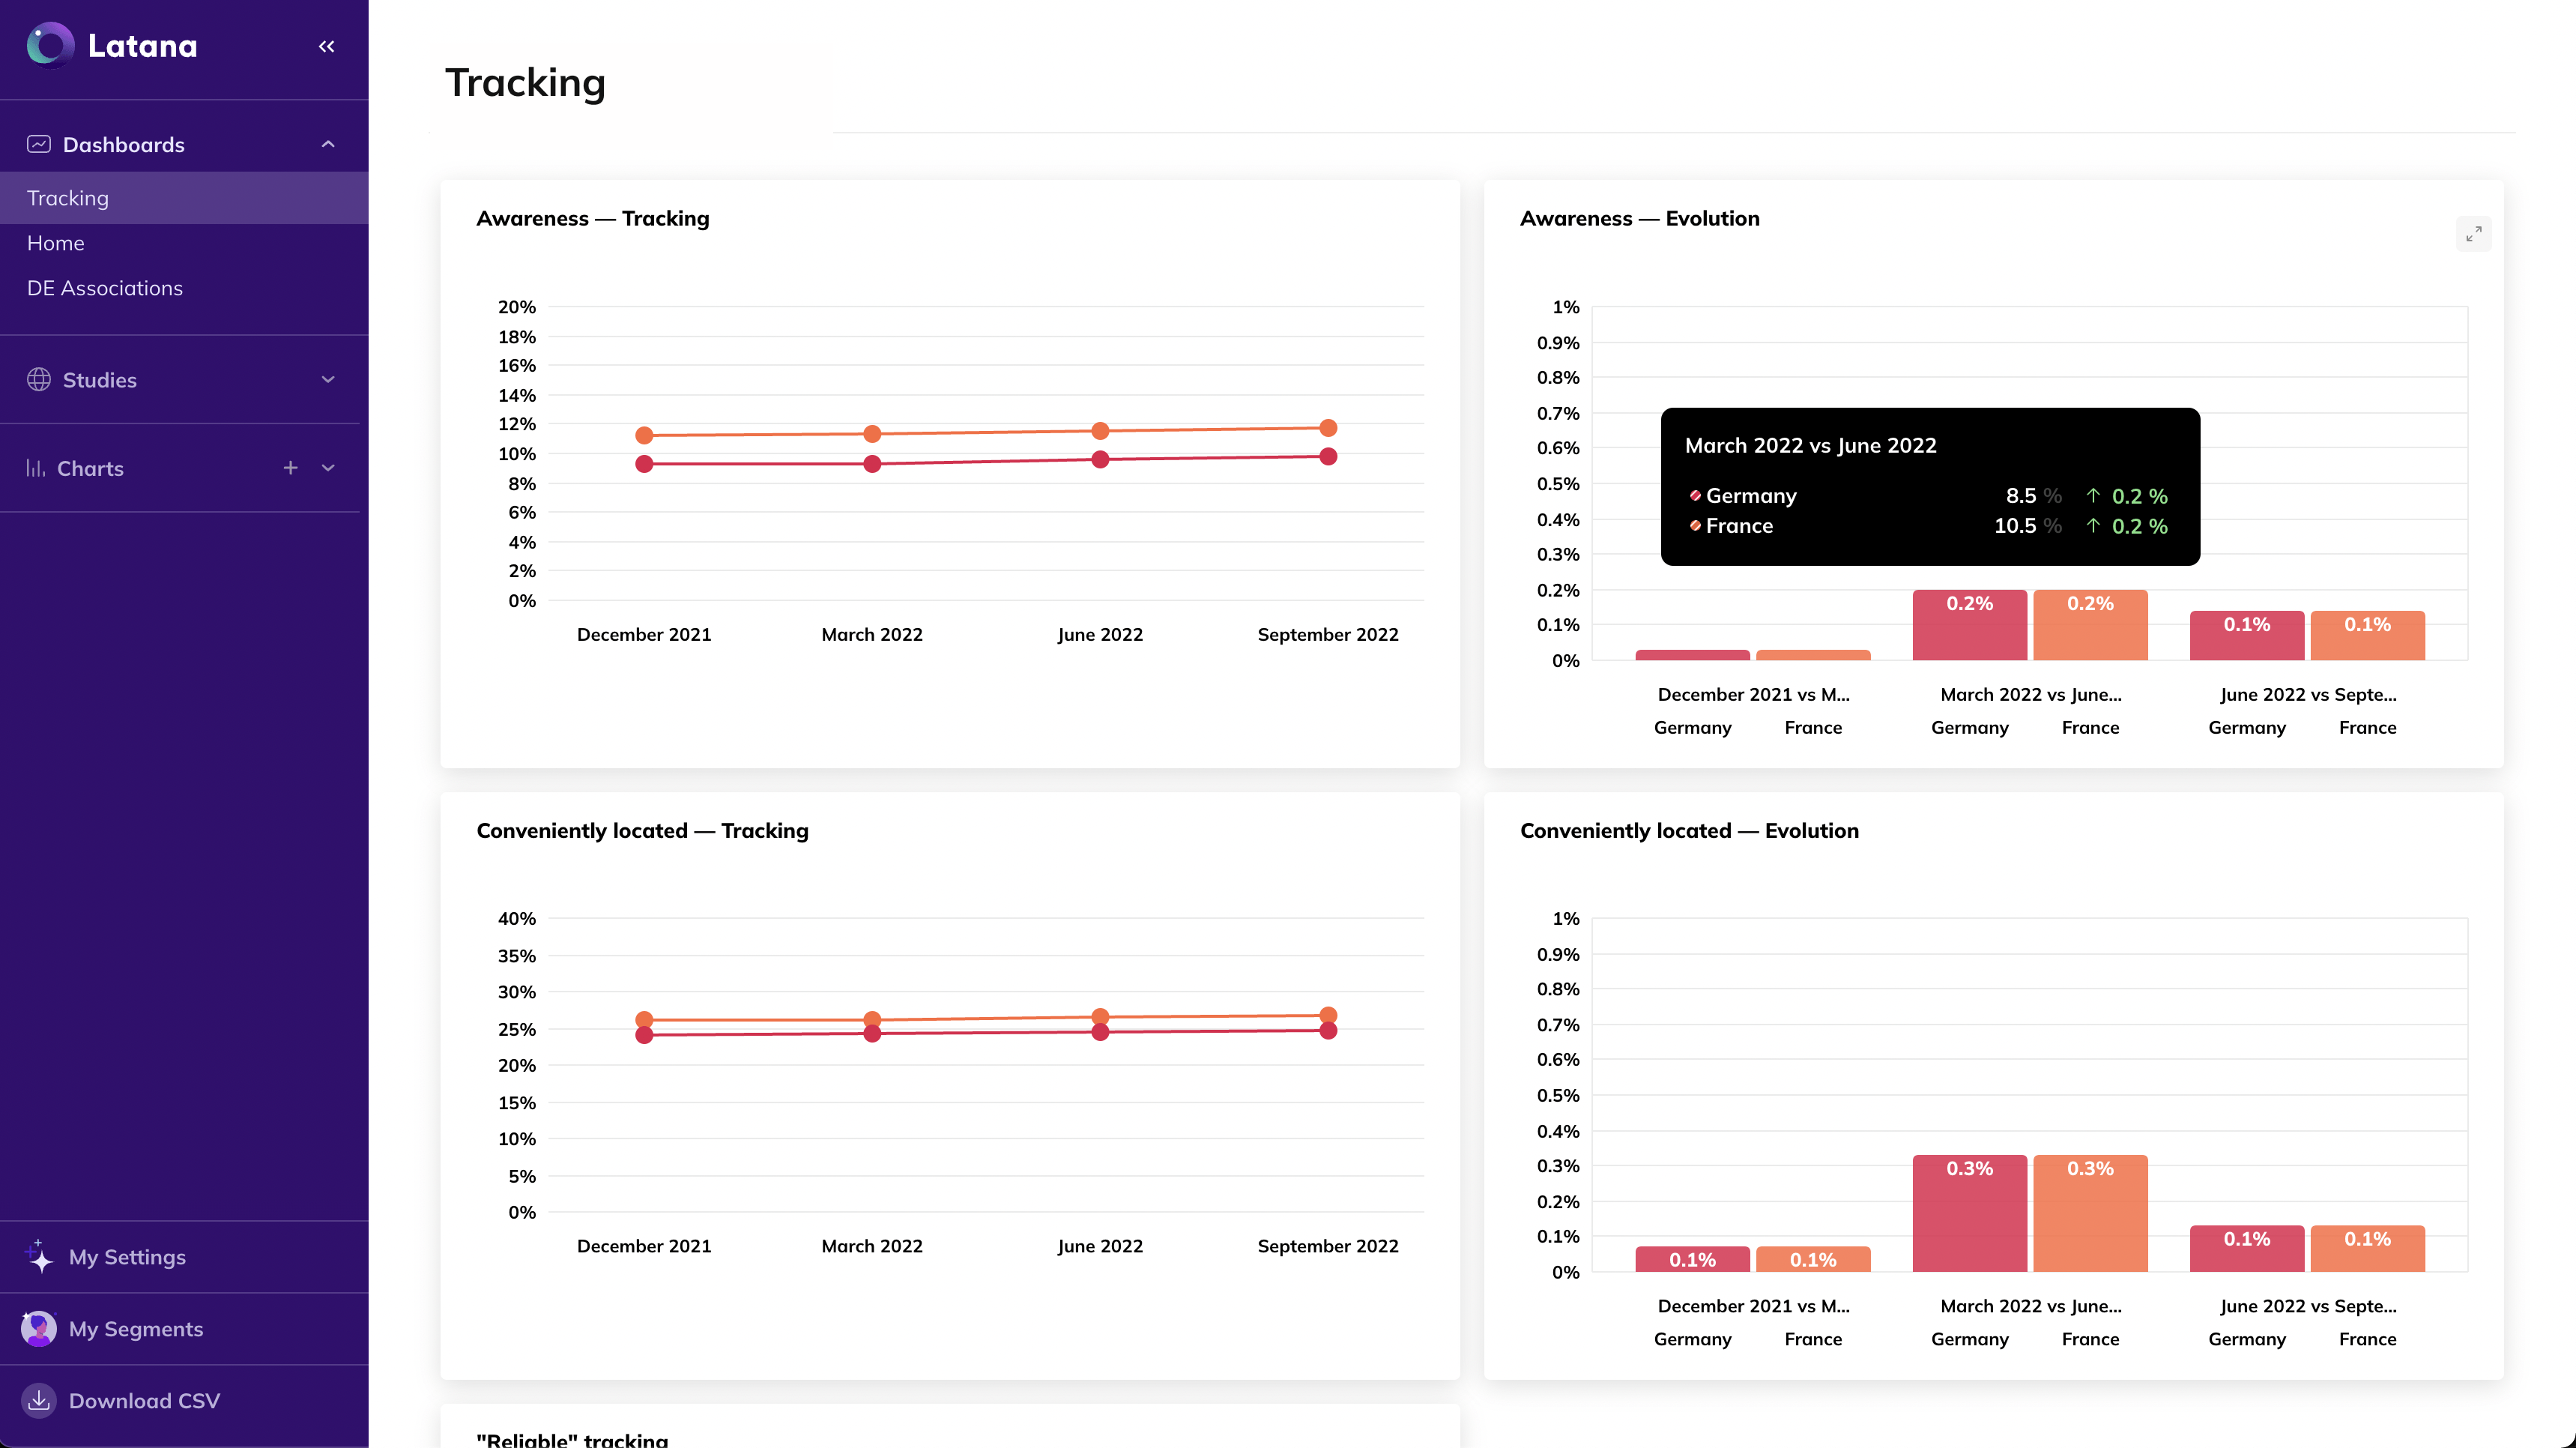
Task: Click Download CSV
Action: coord(144,1401)
